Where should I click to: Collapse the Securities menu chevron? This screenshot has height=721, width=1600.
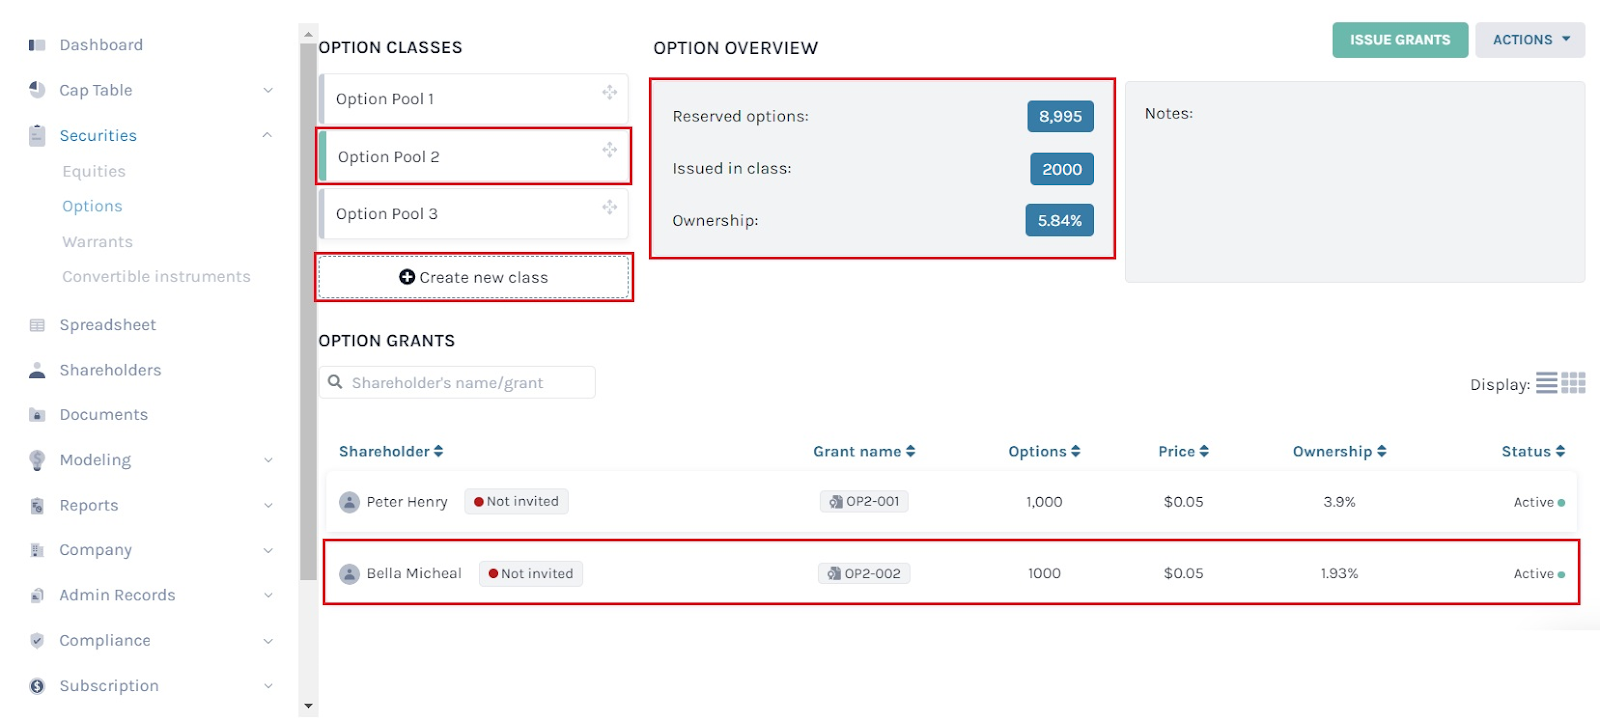pyautogui.click(x=267, y=135)
